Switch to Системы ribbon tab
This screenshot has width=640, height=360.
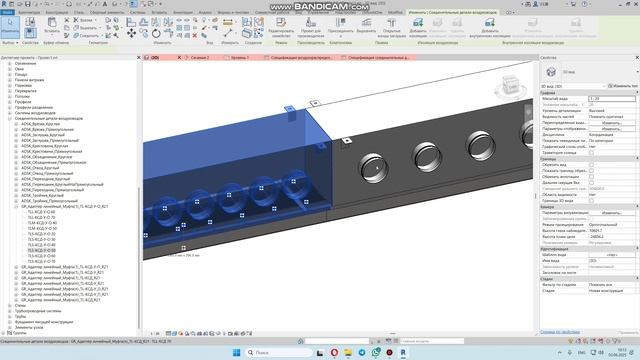click(138, 12)
